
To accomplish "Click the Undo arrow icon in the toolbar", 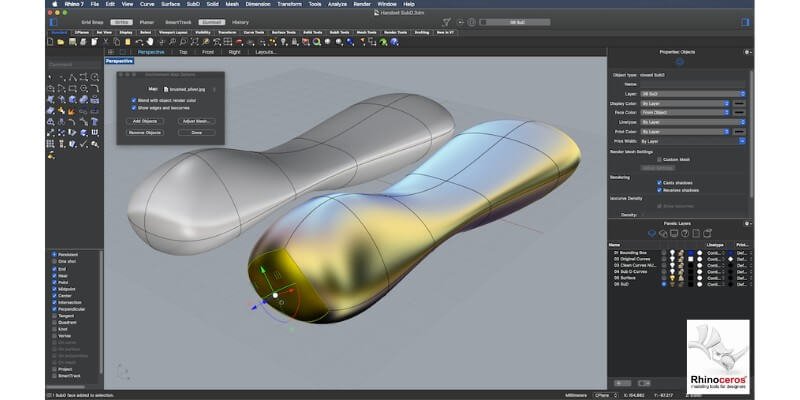I will coord(139,42).
